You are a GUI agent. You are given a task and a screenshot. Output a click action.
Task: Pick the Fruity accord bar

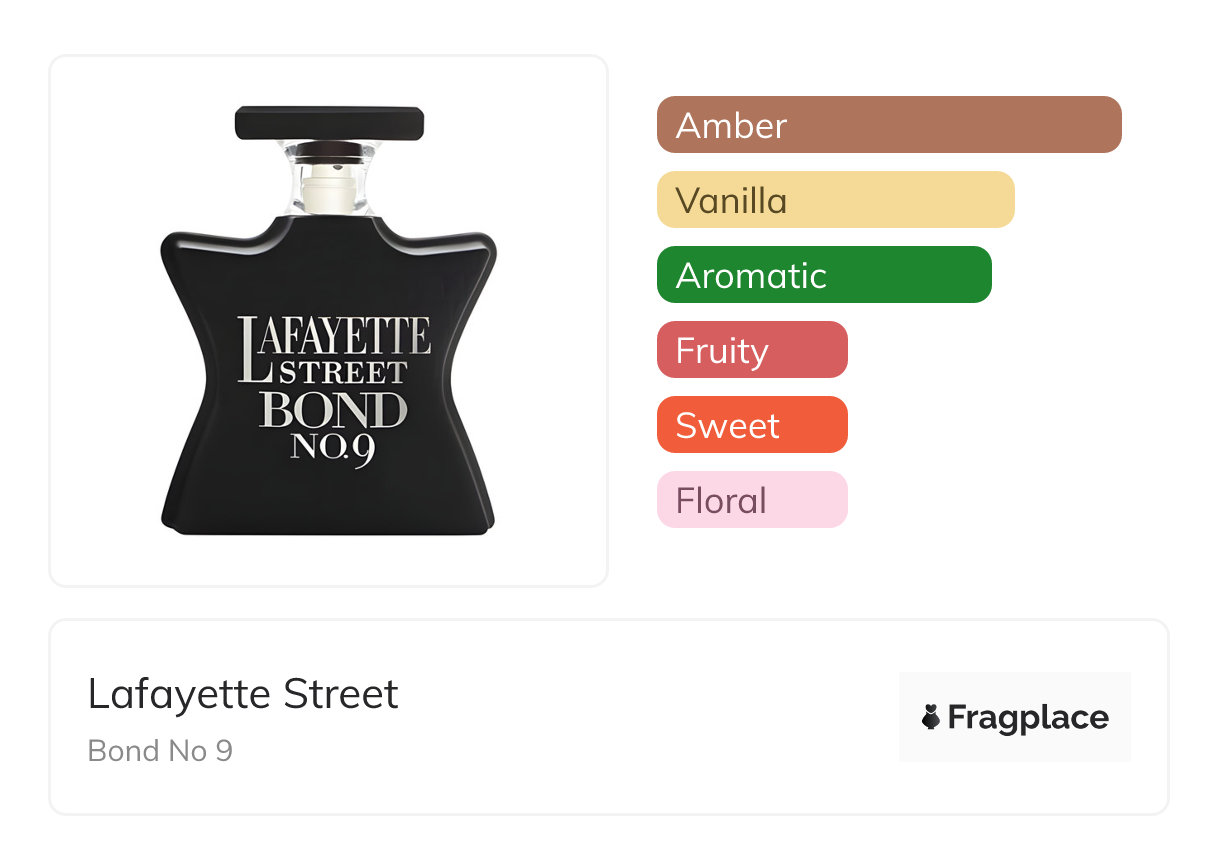752,350
